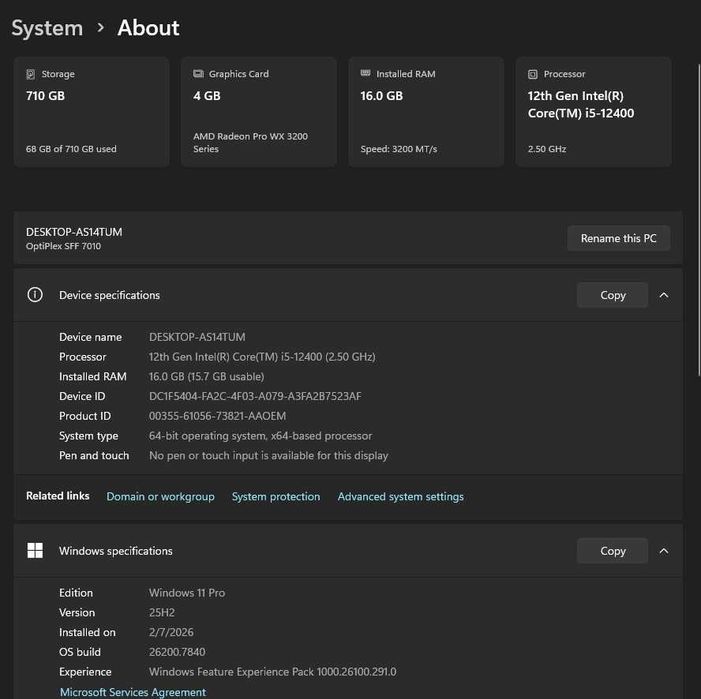Click the vertical scrollbar thumb
701x699 pixels.
(x=699, y=219)
